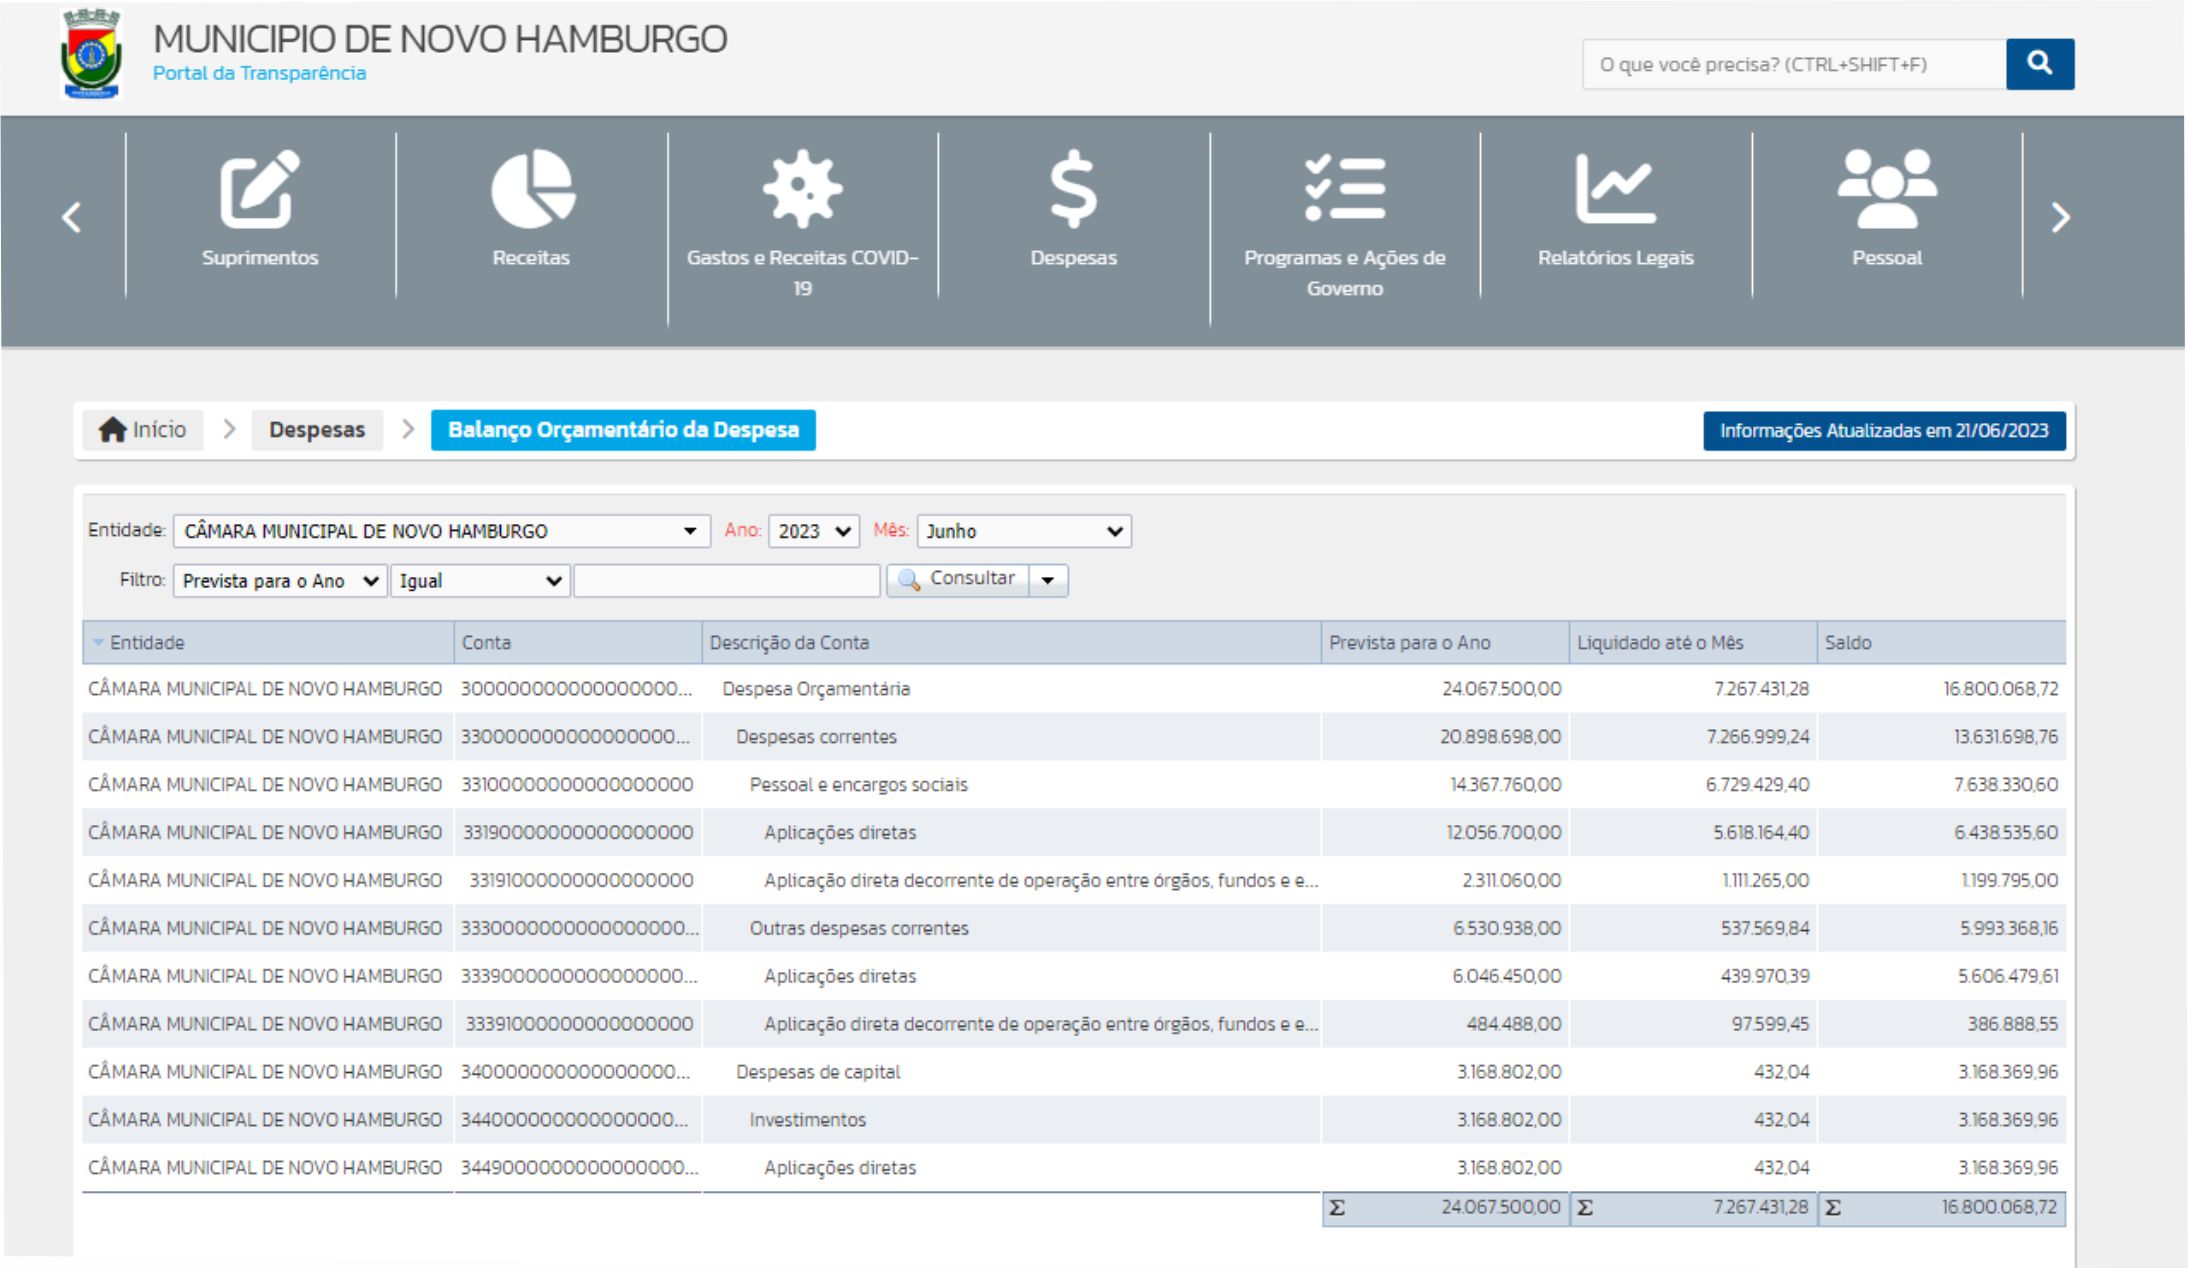The height and width of the screenshot is (1268, 2188).
Task: Expand the arrow next to Consultar
Action: click(x=1048, y=580)
